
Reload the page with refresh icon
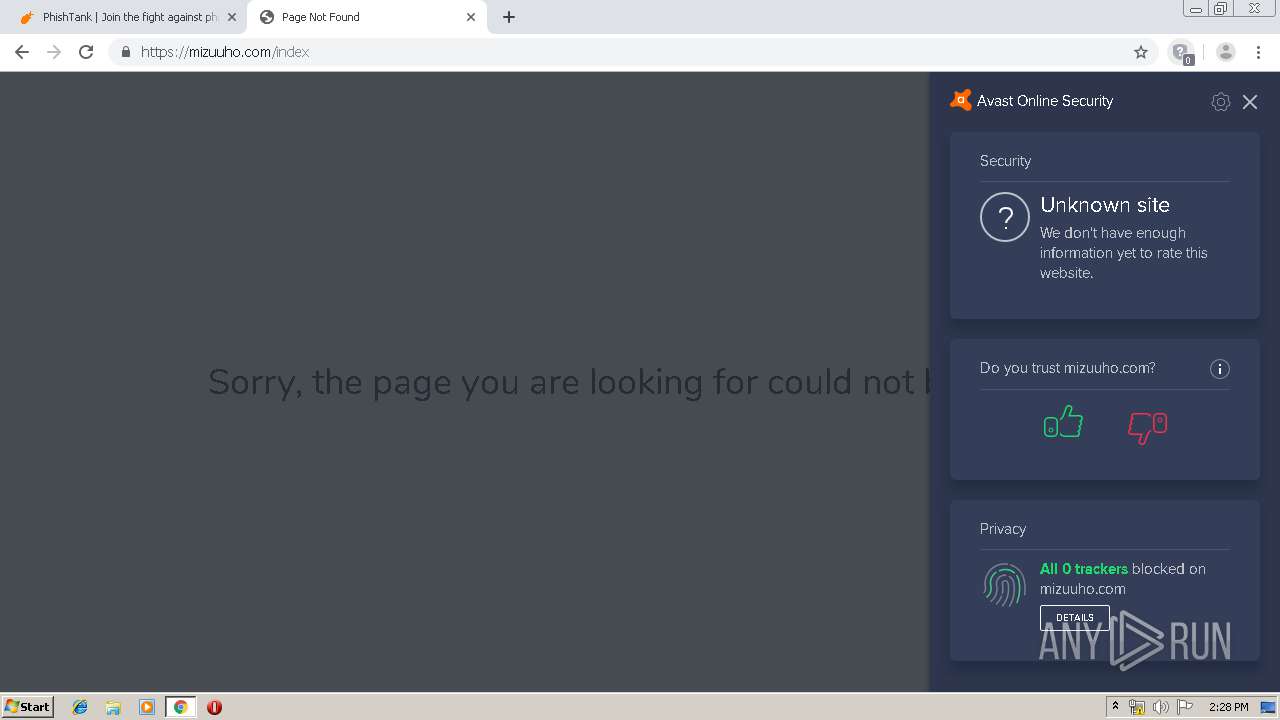(x=86, y=52)
